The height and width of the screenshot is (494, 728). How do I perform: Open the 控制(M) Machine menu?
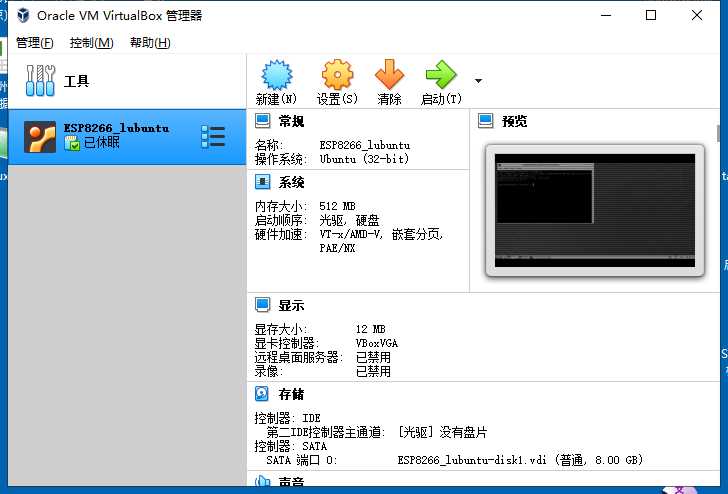[x=91, y=43]
